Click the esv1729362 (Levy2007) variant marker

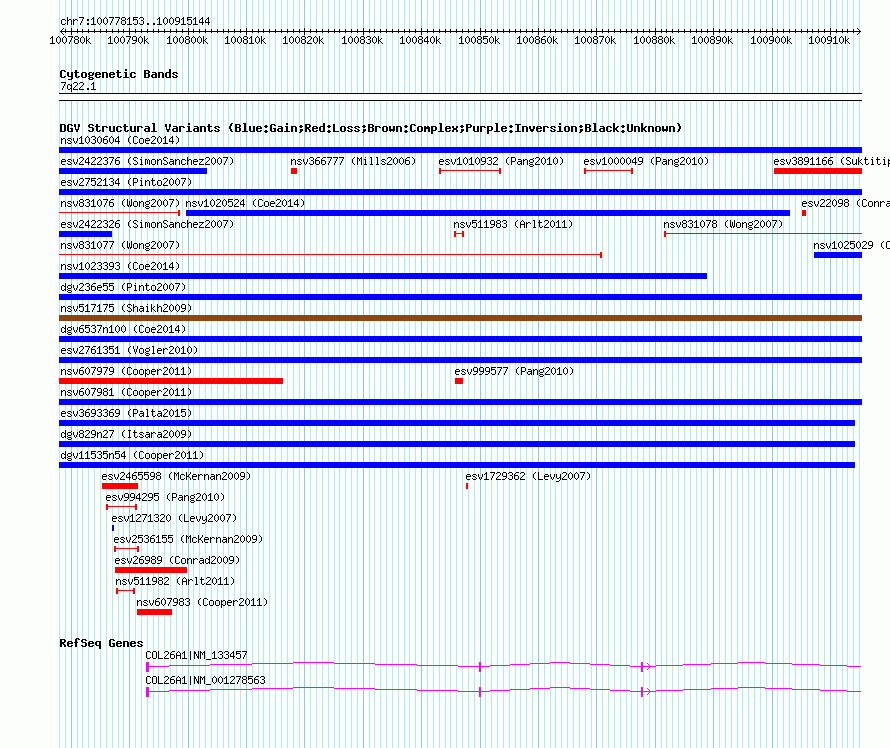pyautogui.click(x=467, y=486)
